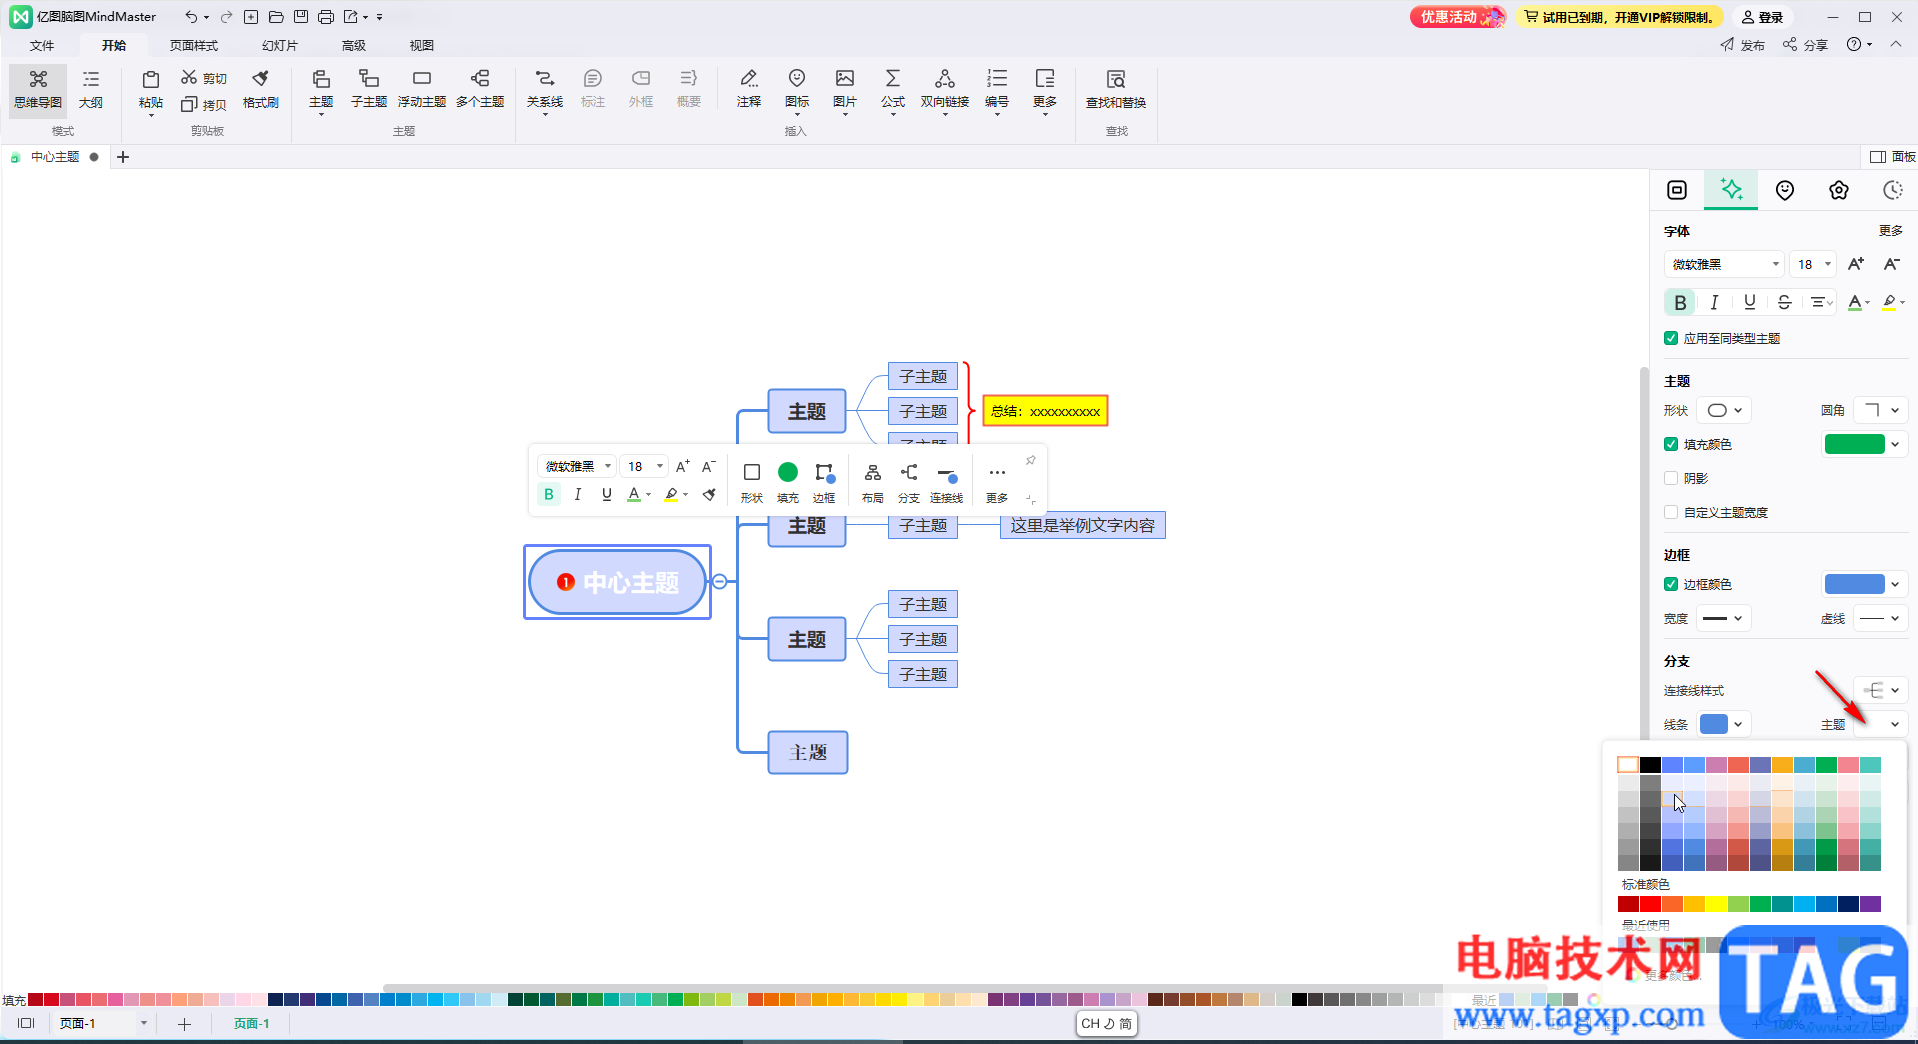
Task: Click the green fill color swatch in the panel
Action: point(1854,444)
